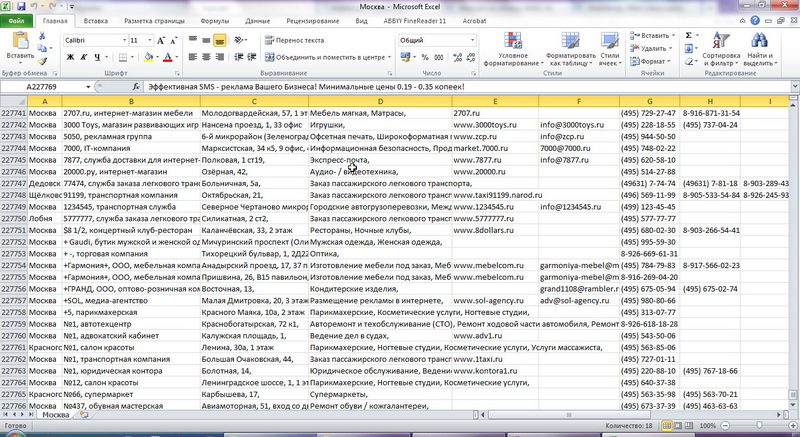Viewport: 800px width, 437px height.
Task: Open Сортировка и фильтр menu
Action: tap(721, 49)
